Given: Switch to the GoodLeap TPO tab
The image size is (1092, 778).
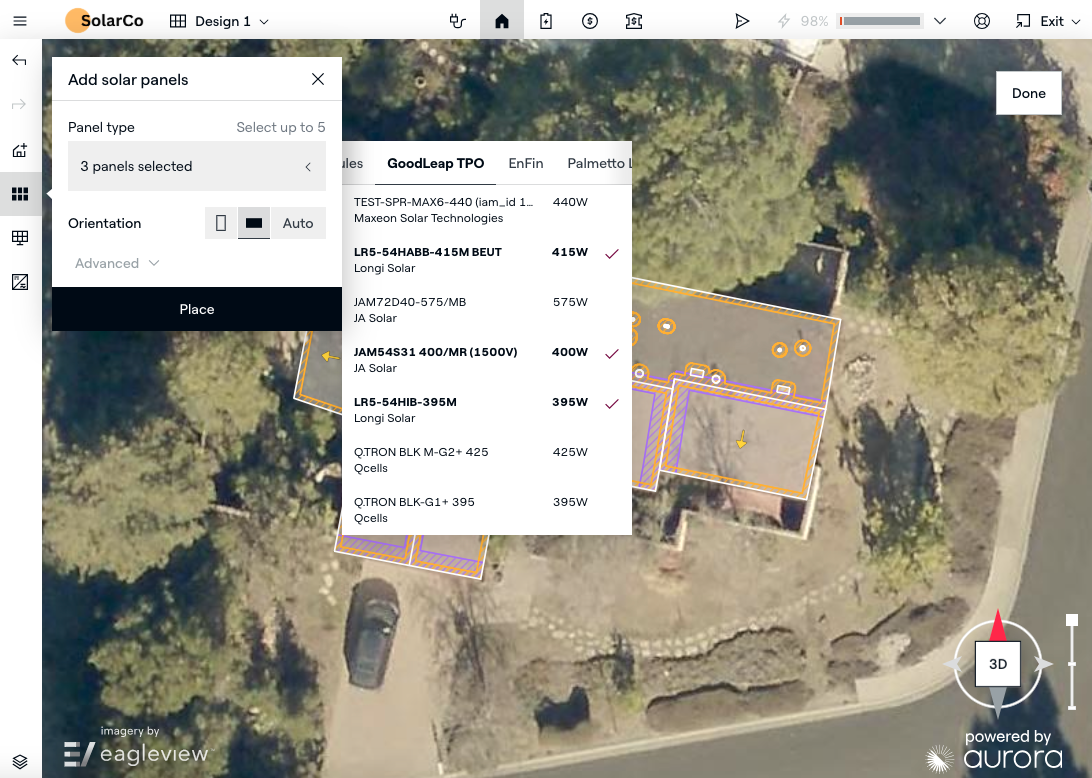Looking at the screenshot, I should (435, 163).
